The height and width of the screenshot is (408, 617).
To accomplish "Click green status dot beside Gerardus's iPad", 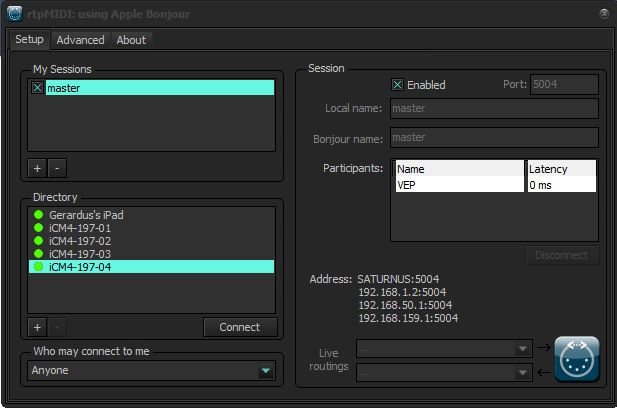I will (x=39, y=215).
